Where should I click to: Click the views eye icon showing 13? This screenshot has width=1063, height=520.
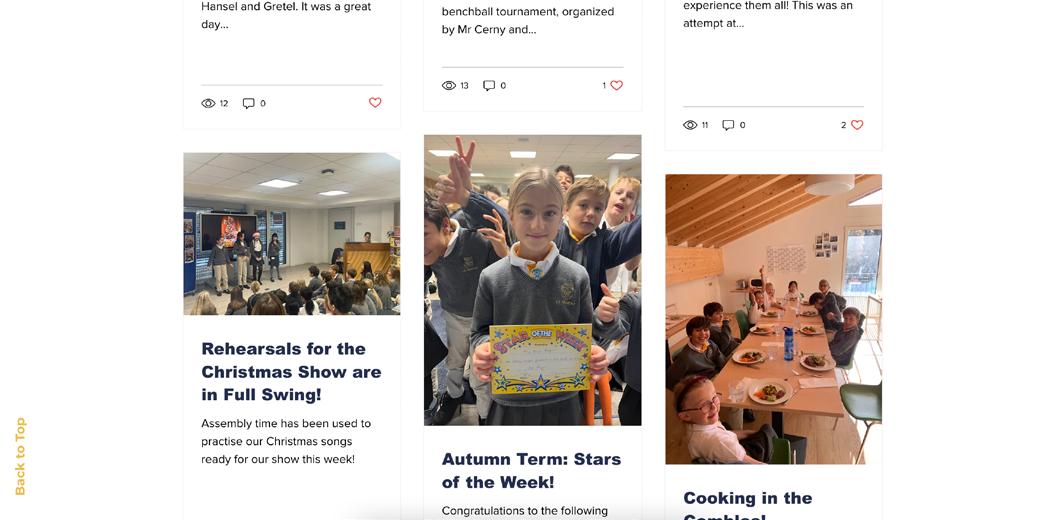[449, 85]
